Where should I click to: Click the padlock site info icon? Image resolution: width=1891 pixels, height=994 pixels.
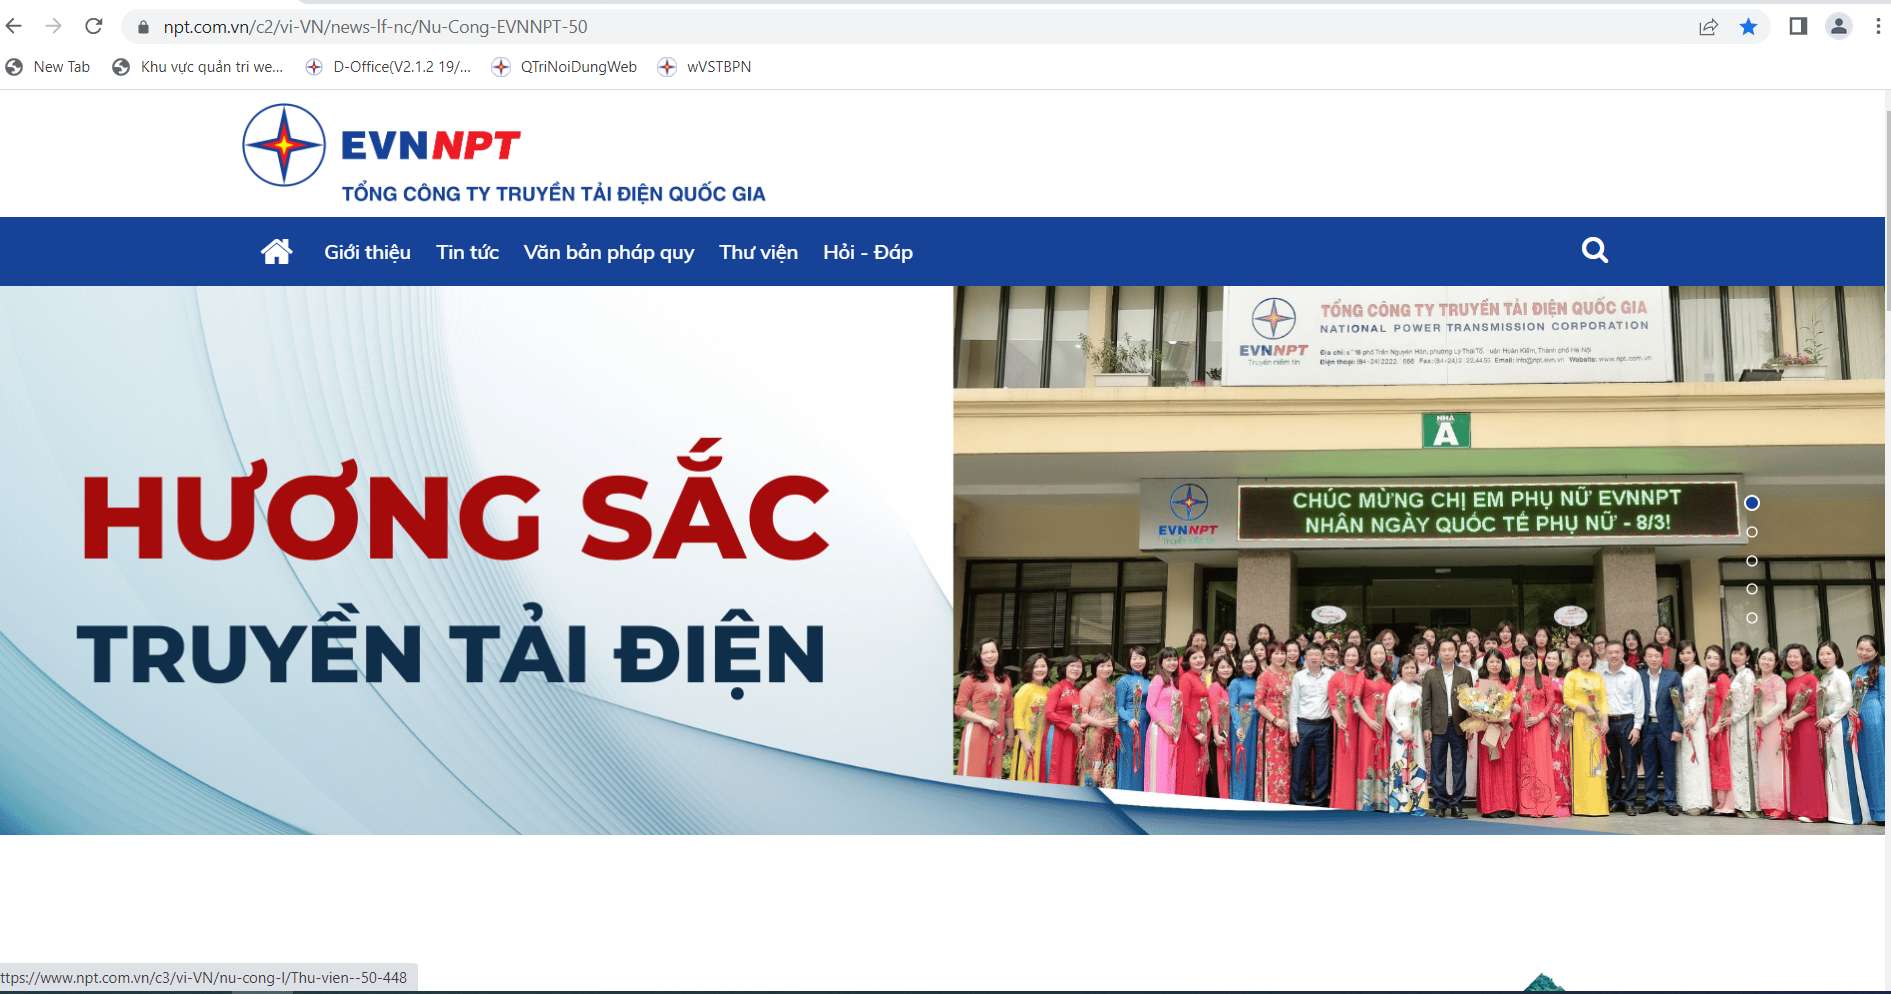[143, 27]
